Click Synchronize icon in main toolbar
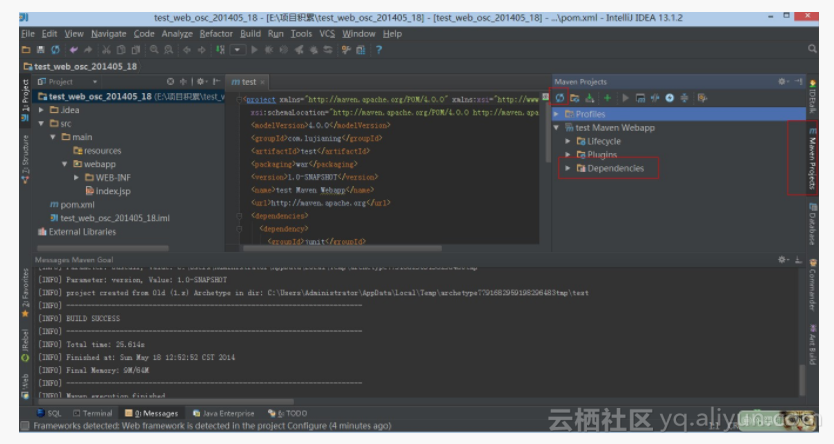 [x=55, y=50]
